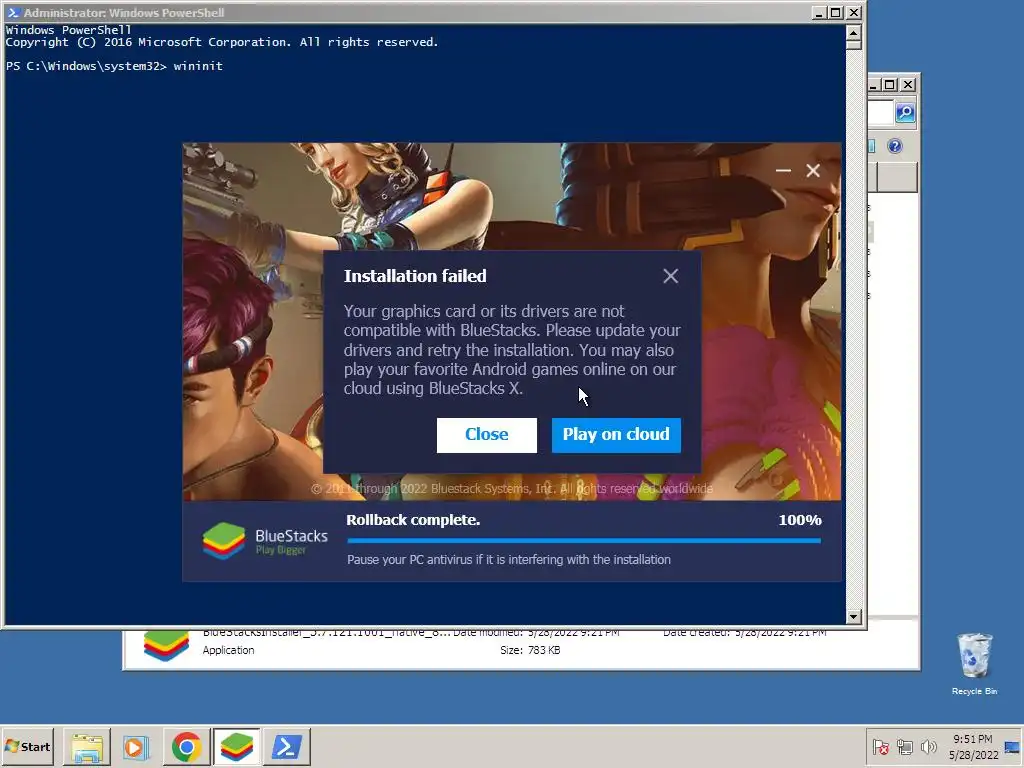1024x768 pixels.
Task: Click the PowerShell title bar icon
Action: [x=13, y=12]
